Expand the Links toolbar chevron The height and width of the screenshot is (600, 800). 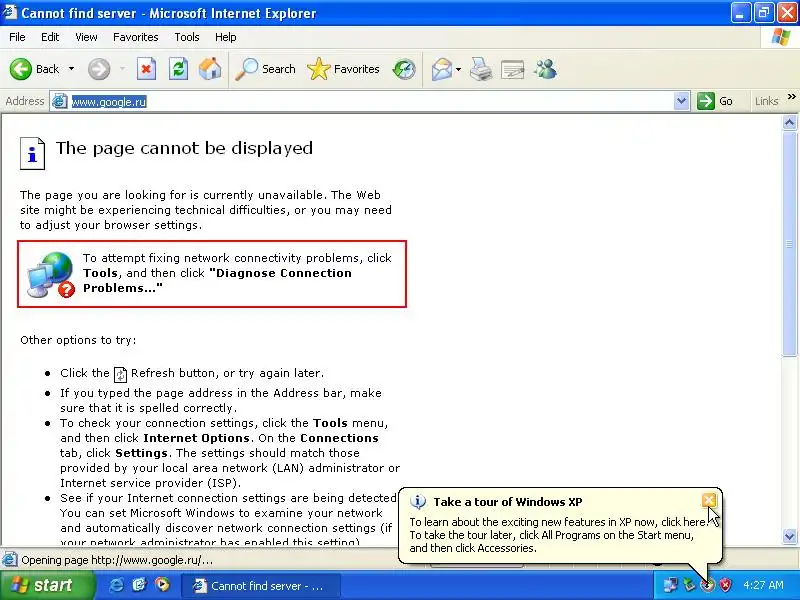[x=791, y=96]
